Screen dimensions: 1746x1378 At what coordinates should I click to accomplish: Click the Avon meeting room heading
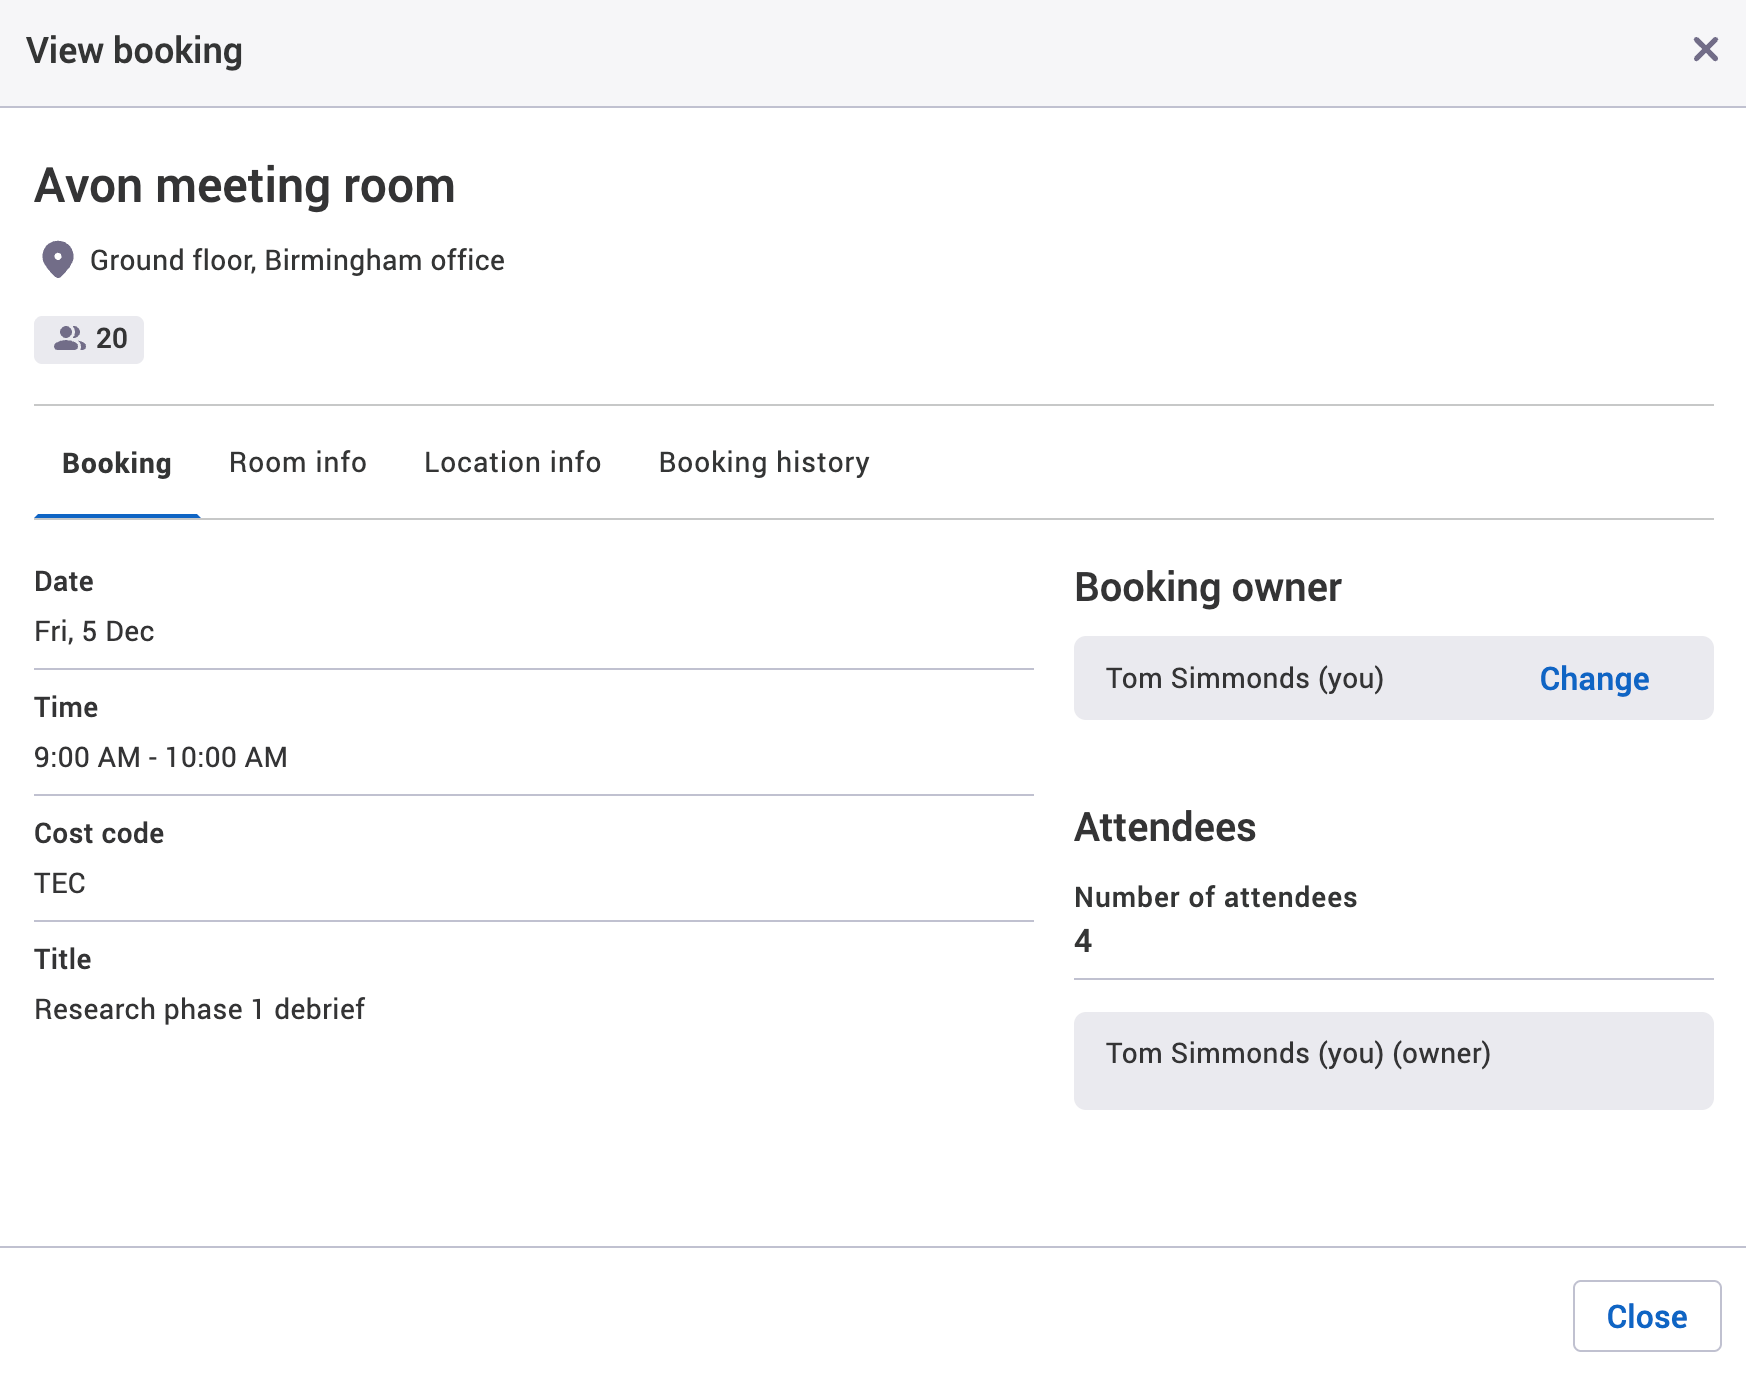(x=245, y=186)
